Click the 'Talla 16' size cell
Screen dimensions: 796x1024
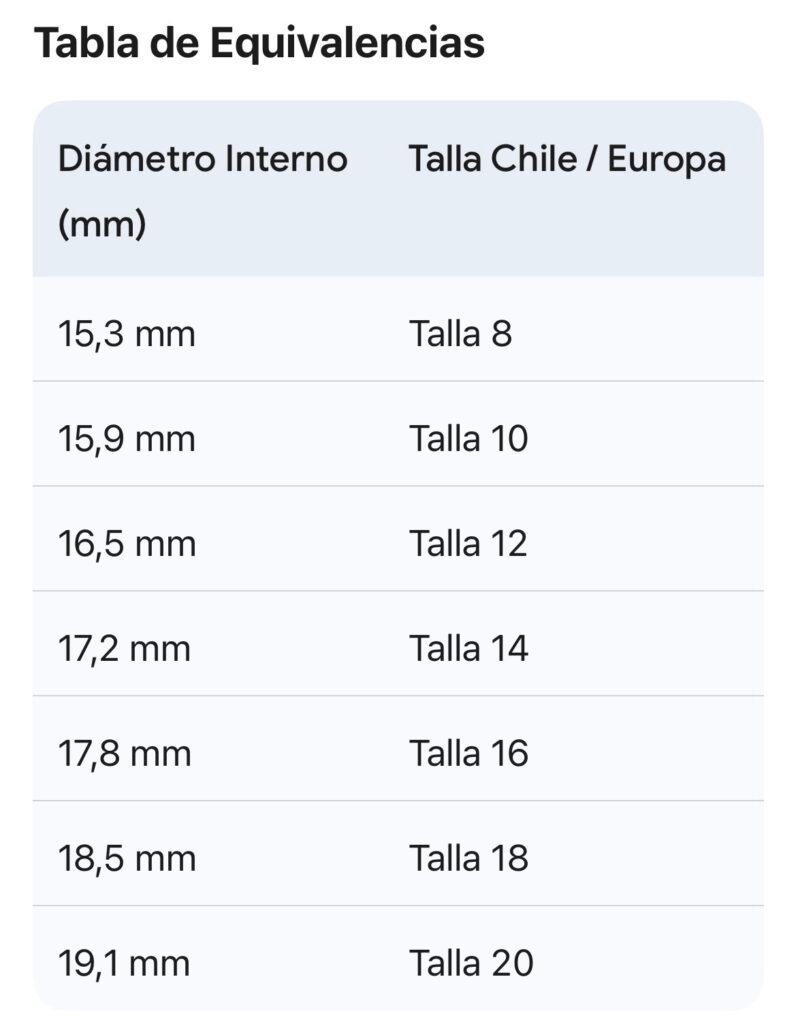(x=468, y=753)
